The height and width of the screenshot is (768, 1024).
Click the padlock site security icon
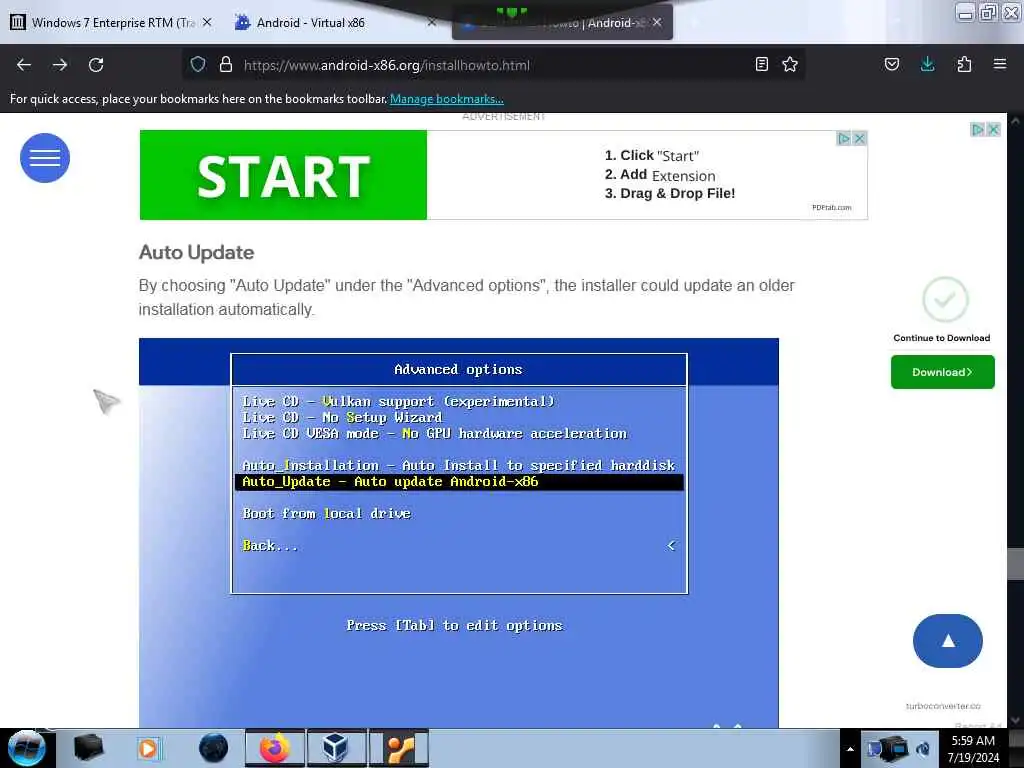(x=226, y=64)
